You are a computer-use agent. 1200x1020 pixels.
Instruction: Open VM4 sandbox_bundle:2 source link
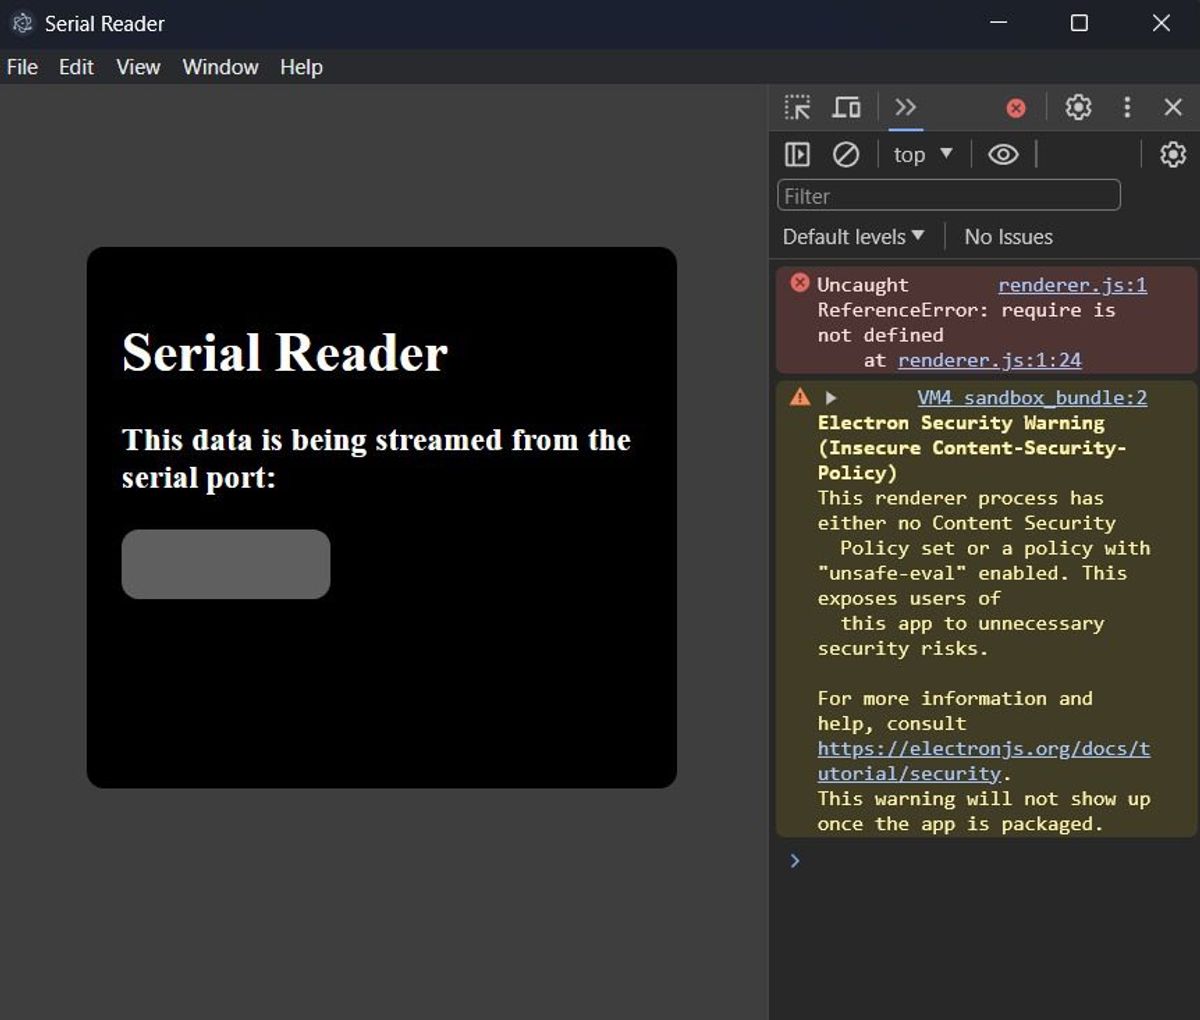tap(1032, 398)
